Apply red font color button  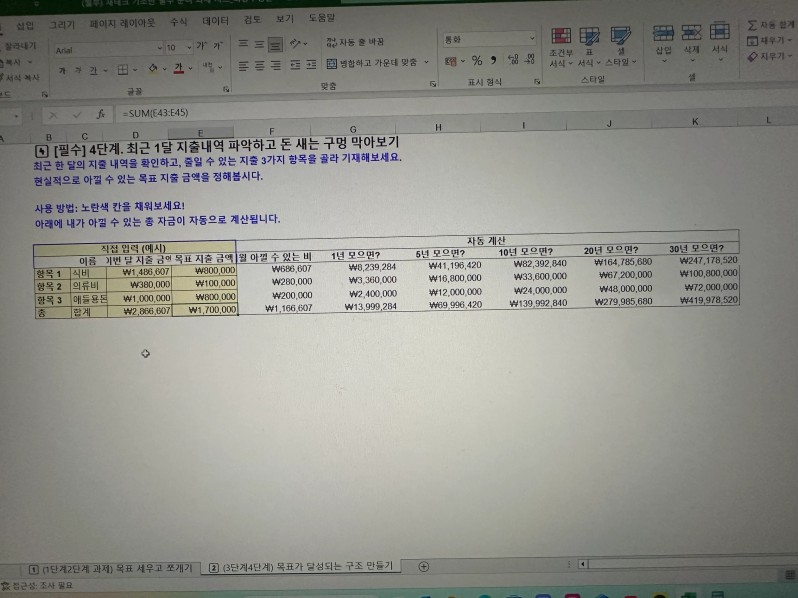click(x=179, y=68)
